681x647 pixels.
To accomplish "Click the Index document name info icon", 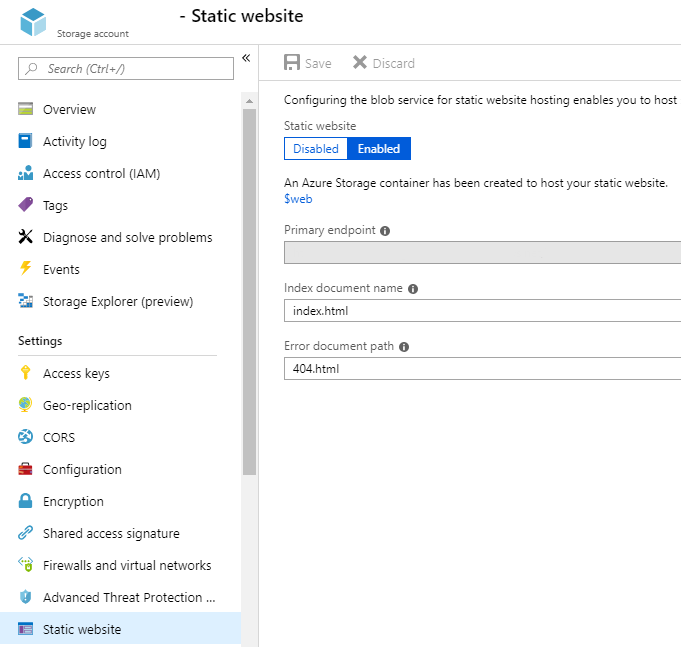I will [x=413, y=289].
